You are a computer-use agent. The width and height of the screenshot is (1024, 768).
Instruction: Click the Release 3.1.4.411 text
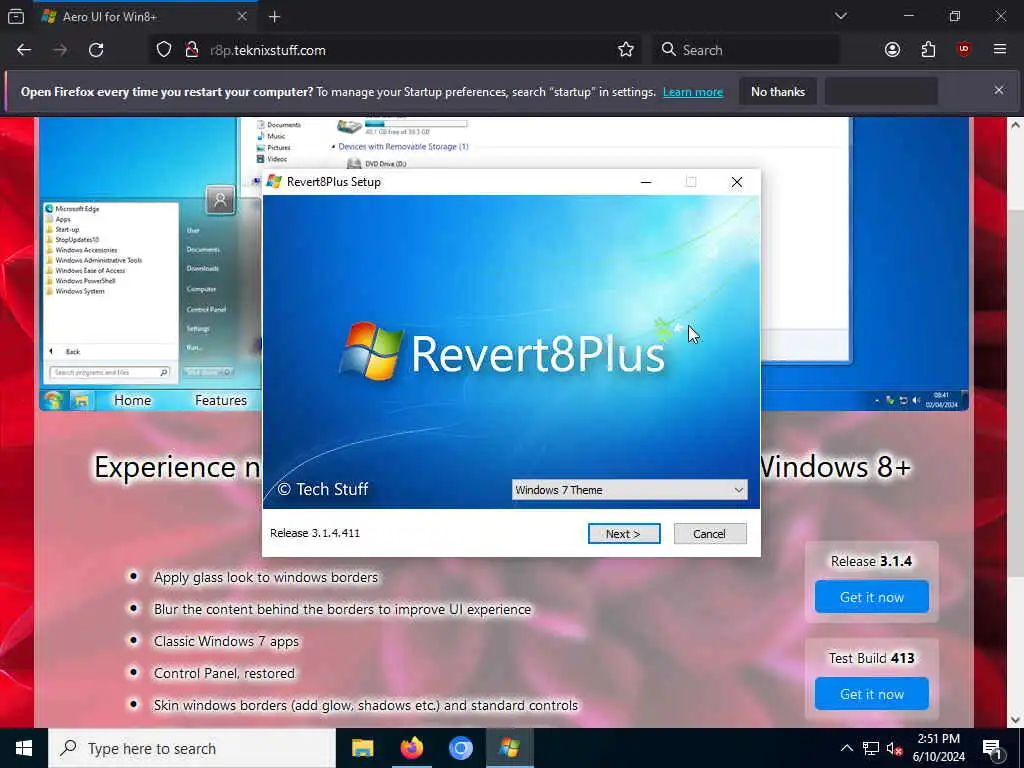(x=315, y=533)
